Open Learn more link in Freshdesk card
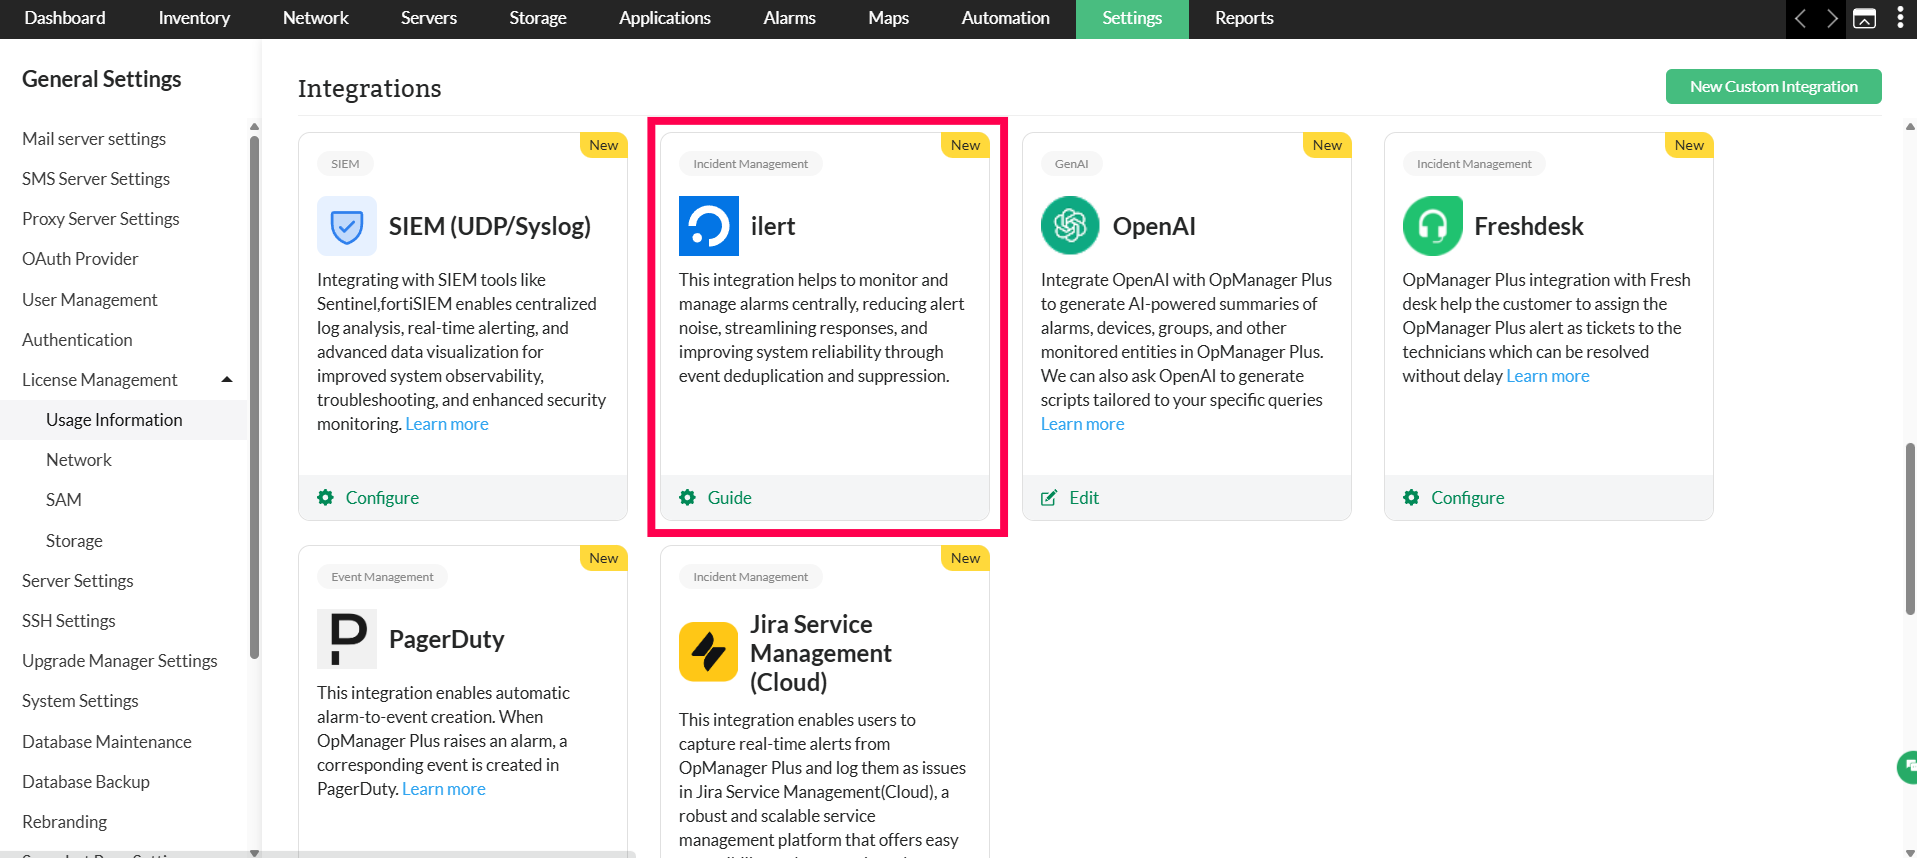Viewport: 1917px width, 858px height. click(x=1548, y=376)
